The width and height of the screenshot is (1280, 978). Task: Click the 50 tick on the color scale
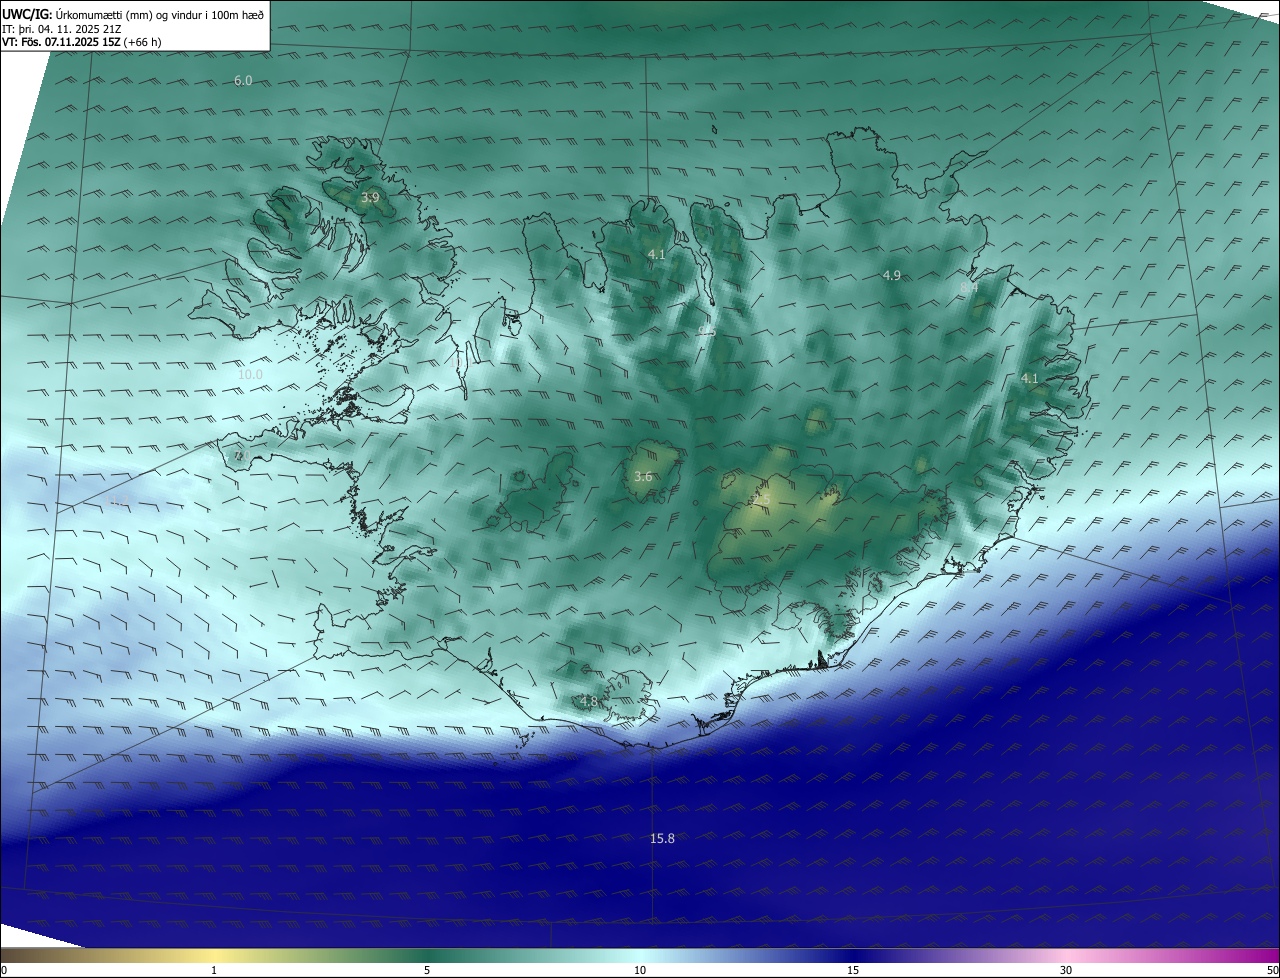click(1272, 970)
